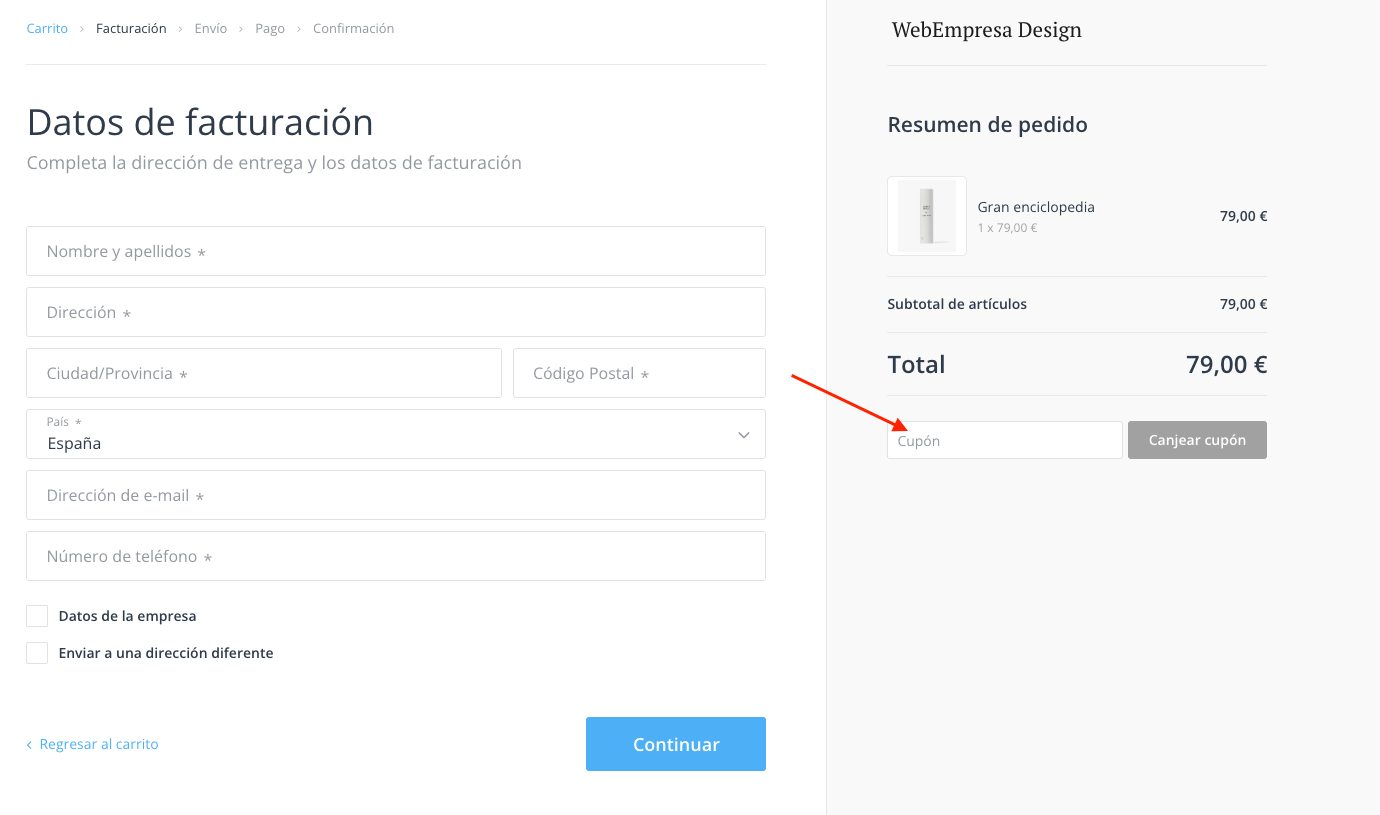
Task: Click the WebEmpresa Design logo
Action: coord(986,30)
